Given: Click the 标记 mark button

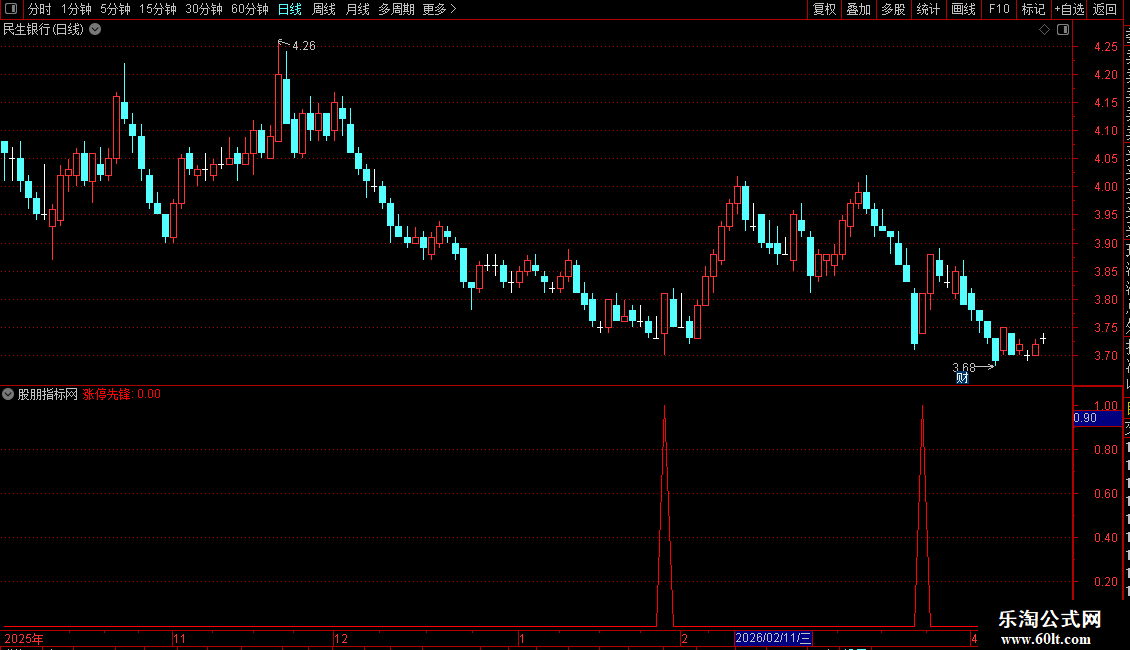Looking at the screenshot, I should (x=1033, y=9).
